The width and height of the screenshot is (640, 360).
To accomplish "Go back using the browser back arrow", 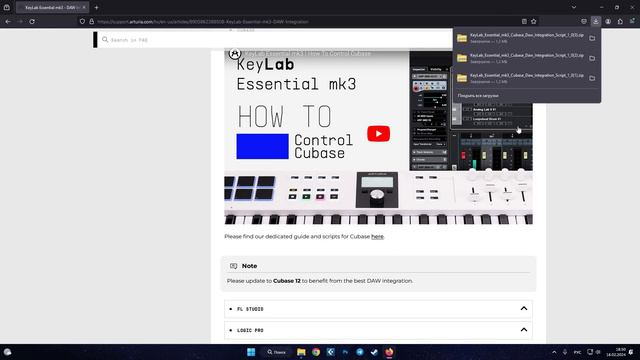I will click(8, 22).
